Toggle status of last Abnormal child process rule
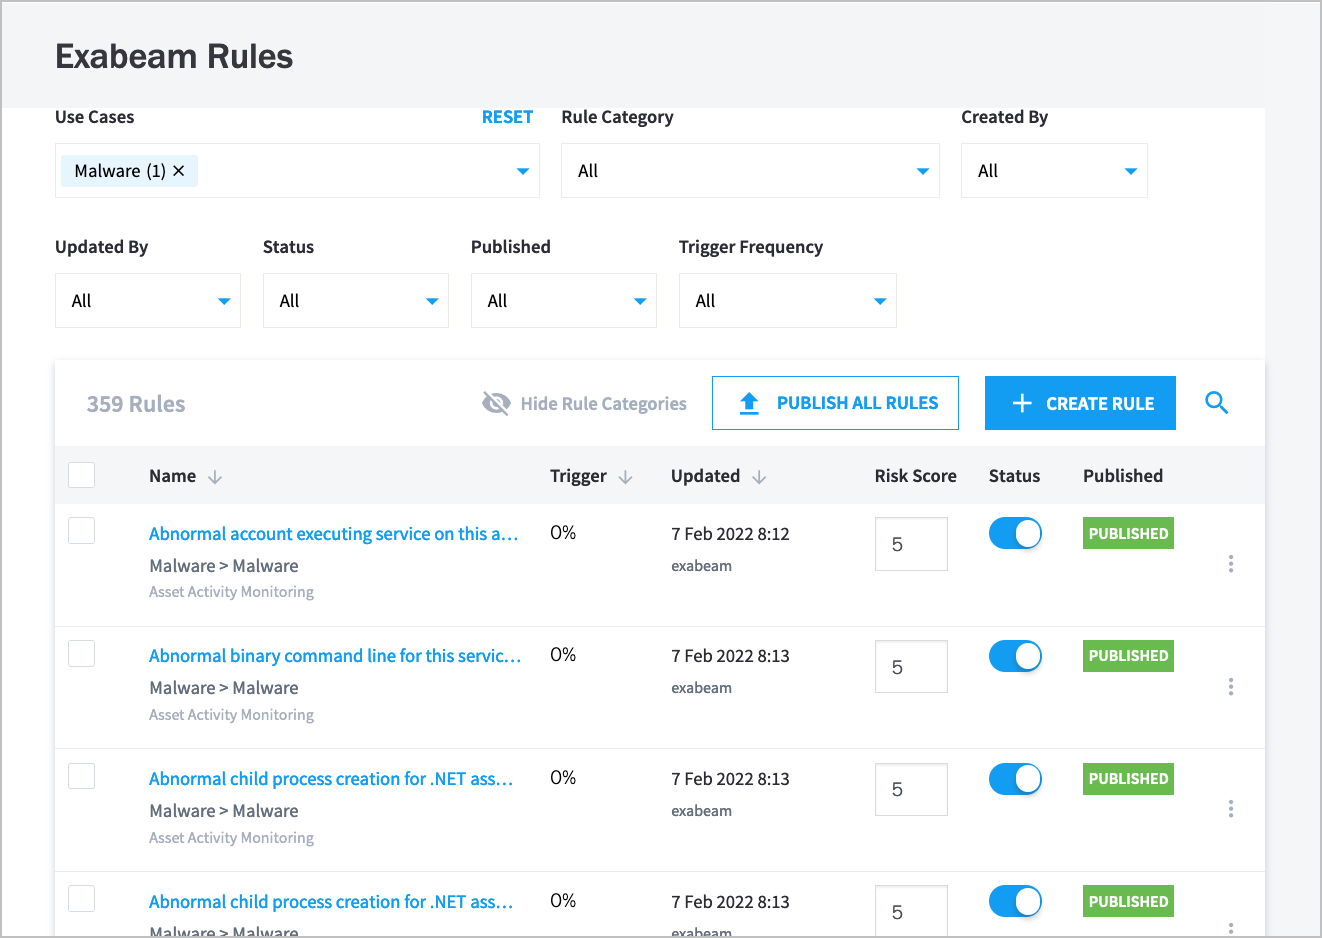Screen dimensions: 1322x938 (x=1015, y=902)
